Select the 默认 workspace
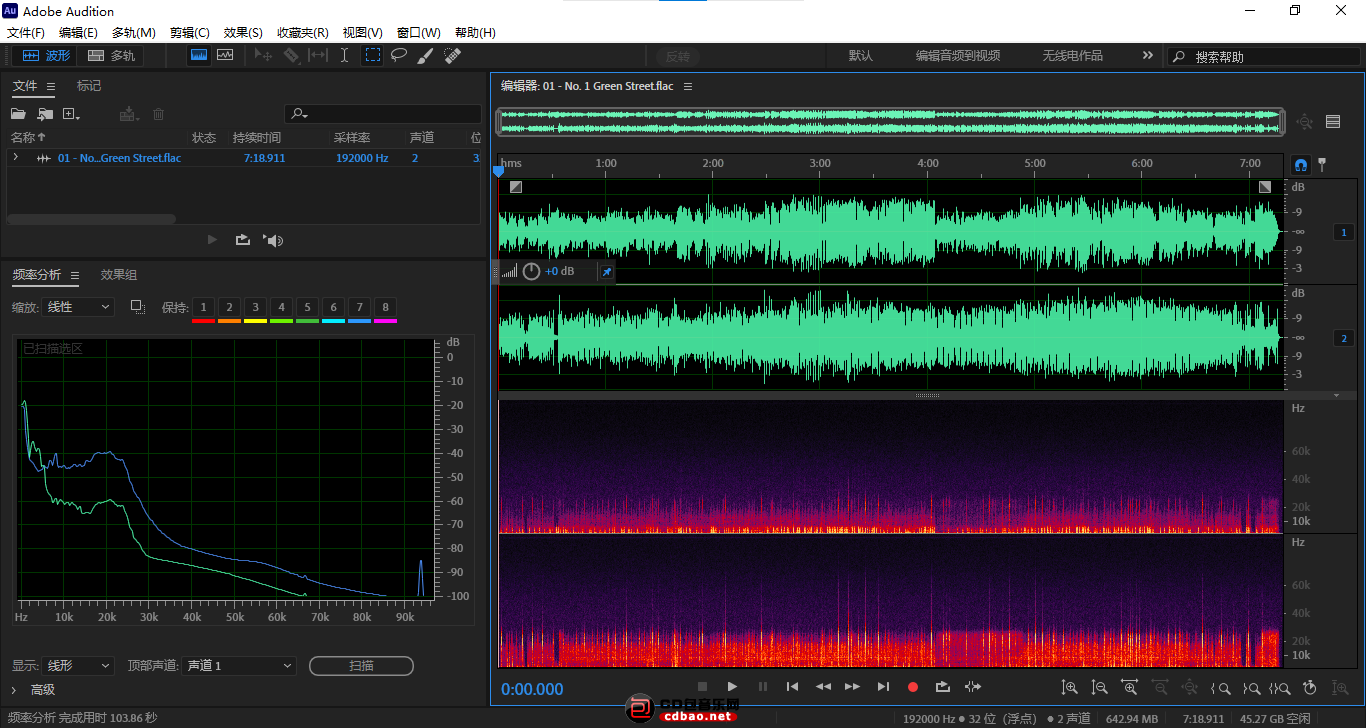The image size is (1366, 728). [861, 56]
